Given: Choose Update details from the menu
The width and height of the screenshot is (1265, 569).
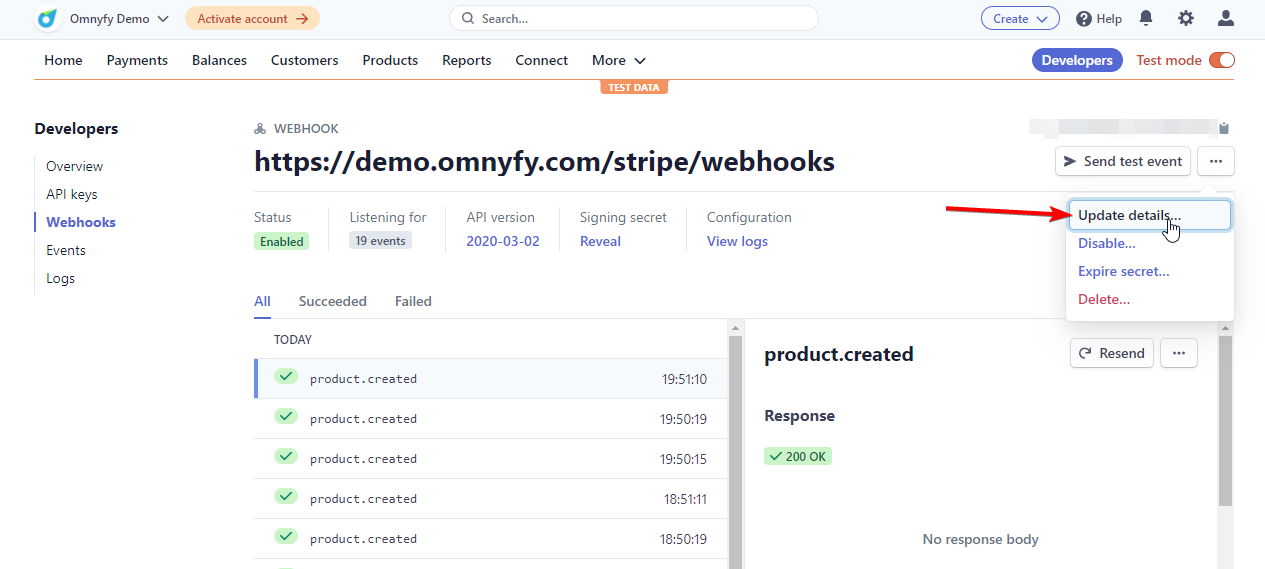Looking at the screenshot, I should (x=1150, y=215).
